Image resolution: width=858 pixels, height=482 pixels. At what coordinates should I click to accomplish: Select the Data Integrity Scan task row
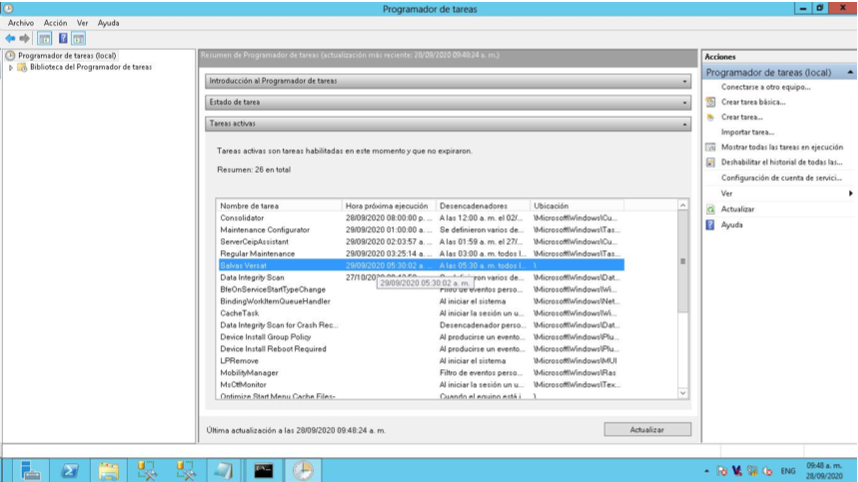pyautogui.click(x=420, y=277)
